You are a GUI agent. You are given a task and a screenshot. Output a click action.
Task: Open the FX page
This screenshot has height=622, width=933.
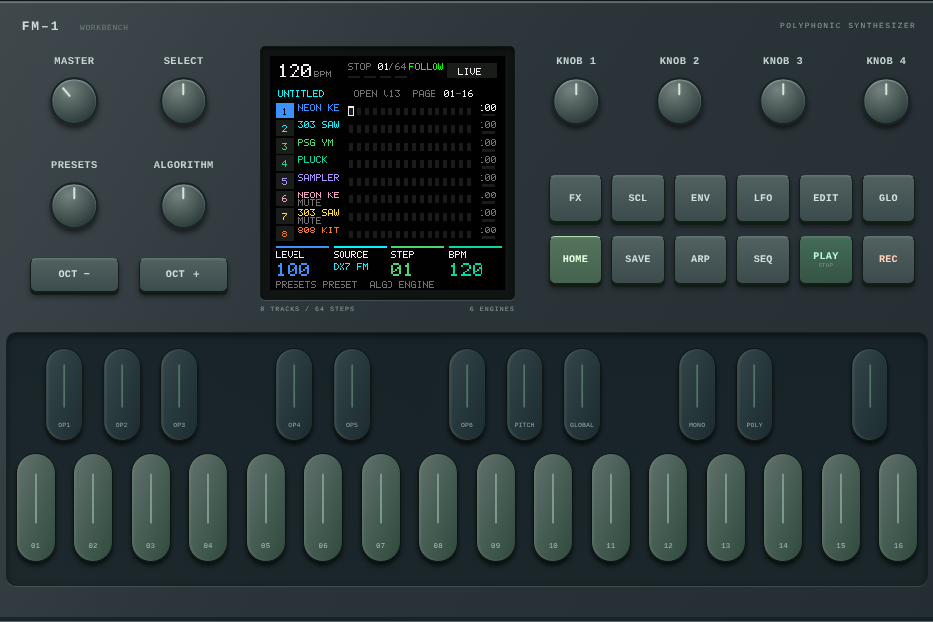(575, 198)
